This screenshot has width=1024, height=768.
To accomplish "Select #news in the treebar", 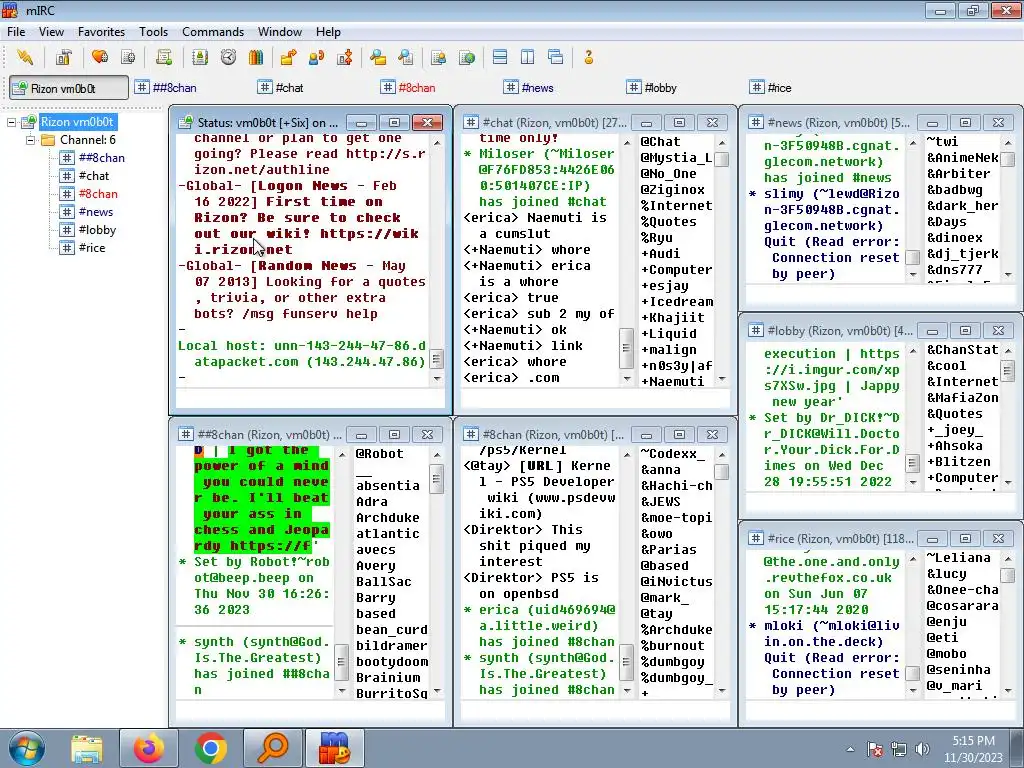I will [x=95, y=212].
